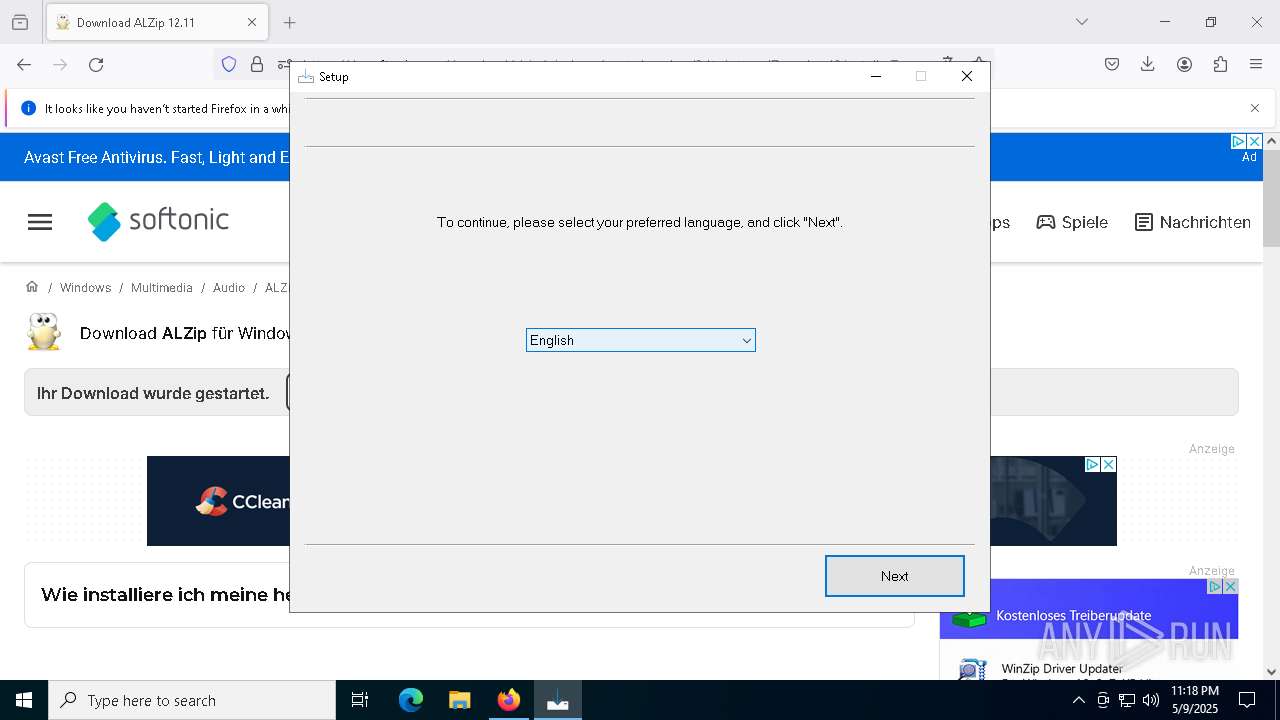Dismiss the Firefox notification bar

[1255, 108]
